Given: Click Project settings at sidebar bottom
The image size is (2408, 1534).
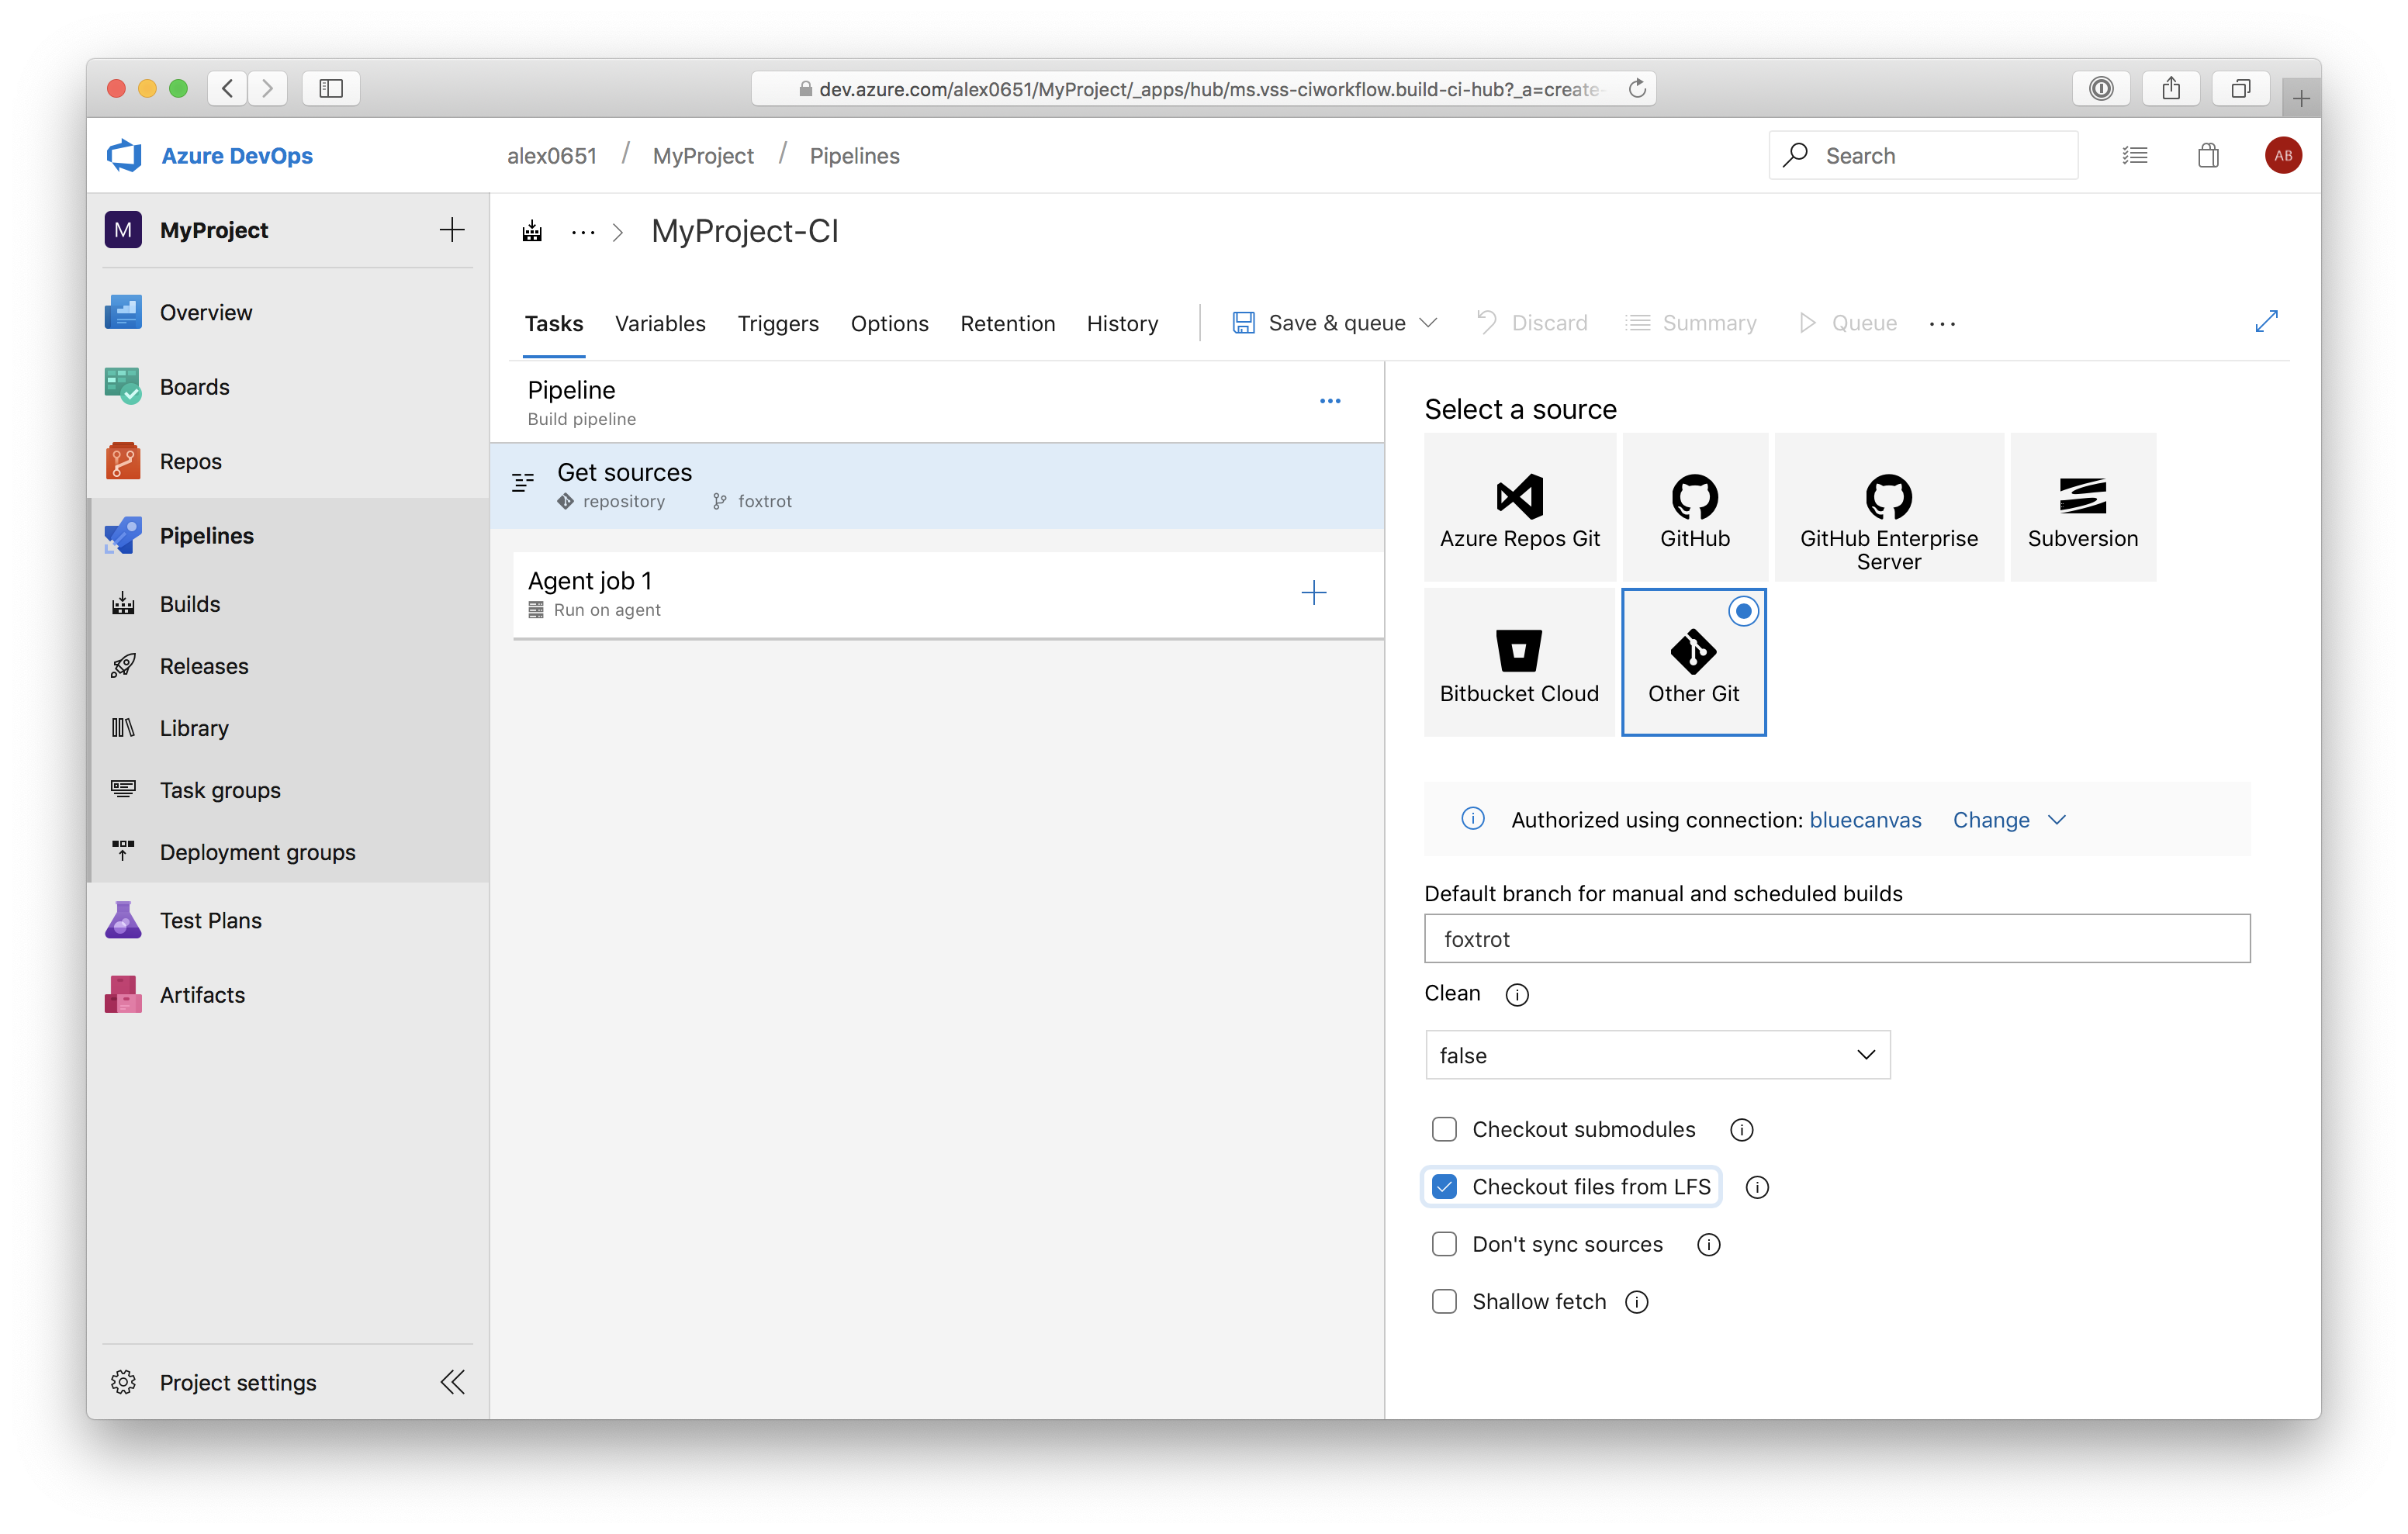Looking at the screenshot, I should click(237, 1382).
